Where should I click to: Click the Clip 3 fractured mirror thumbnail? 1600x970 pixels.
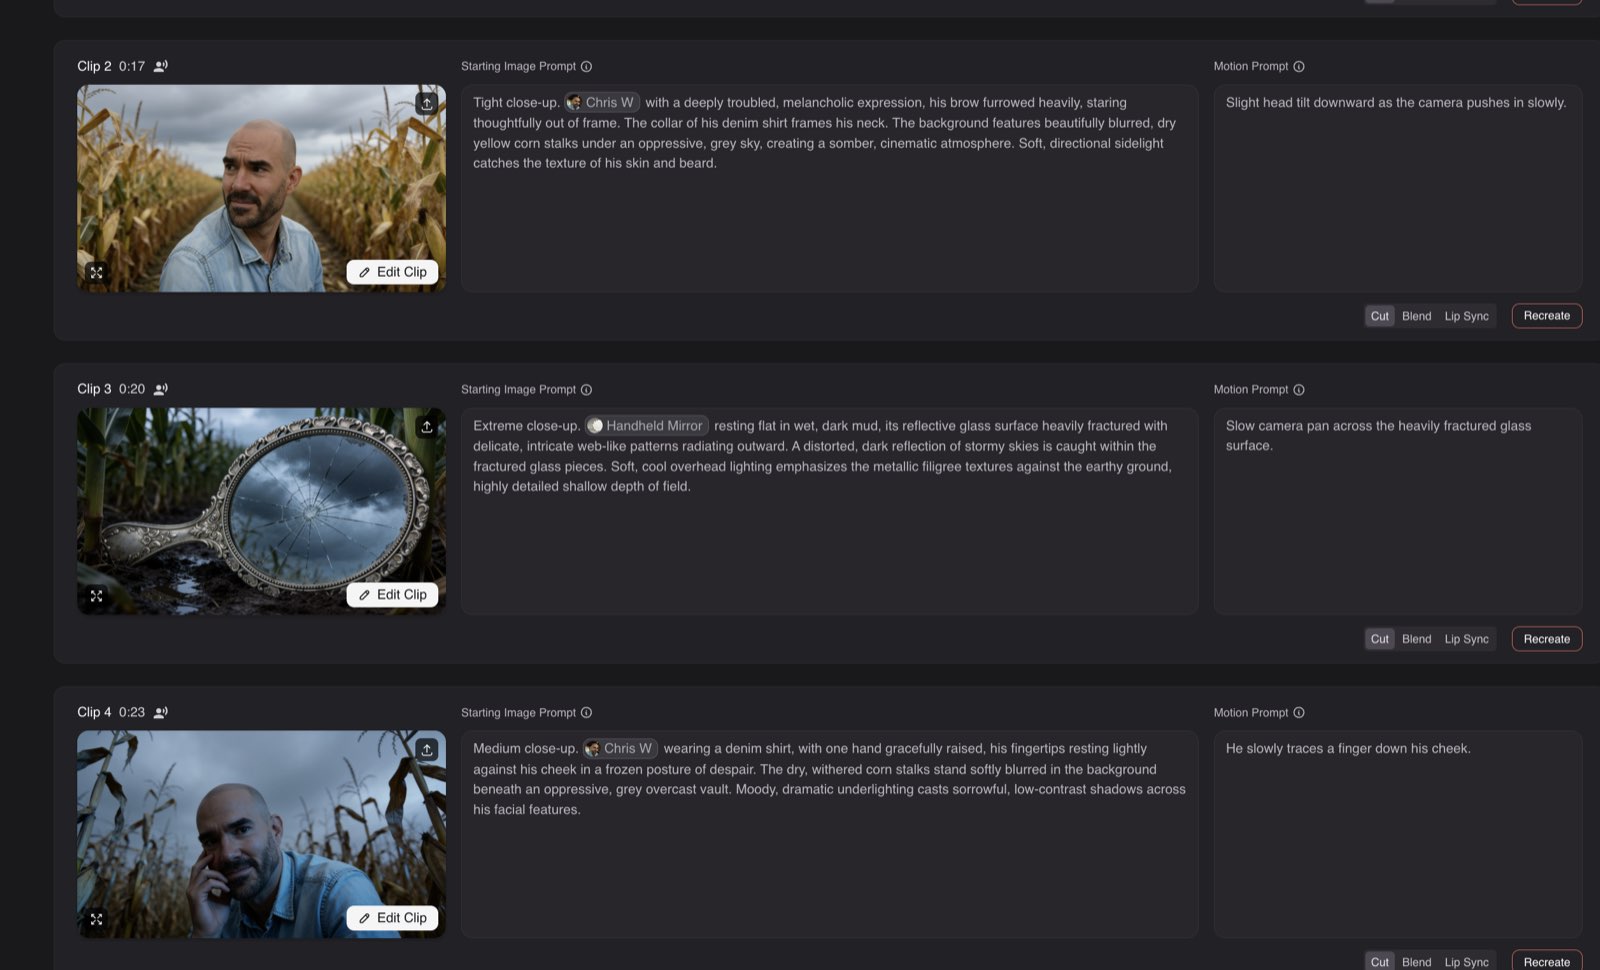(262, 511)
